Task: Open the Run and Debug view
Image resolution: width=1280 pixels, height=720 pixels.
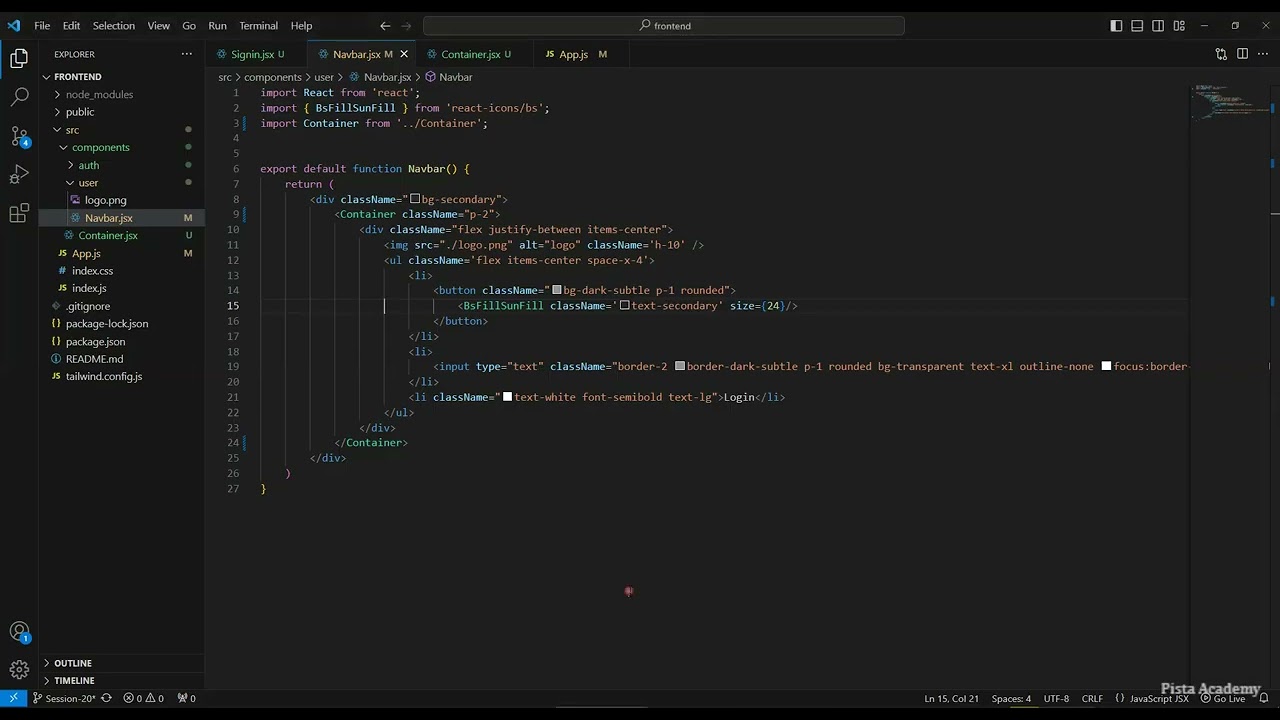Action: coord(19,175)
